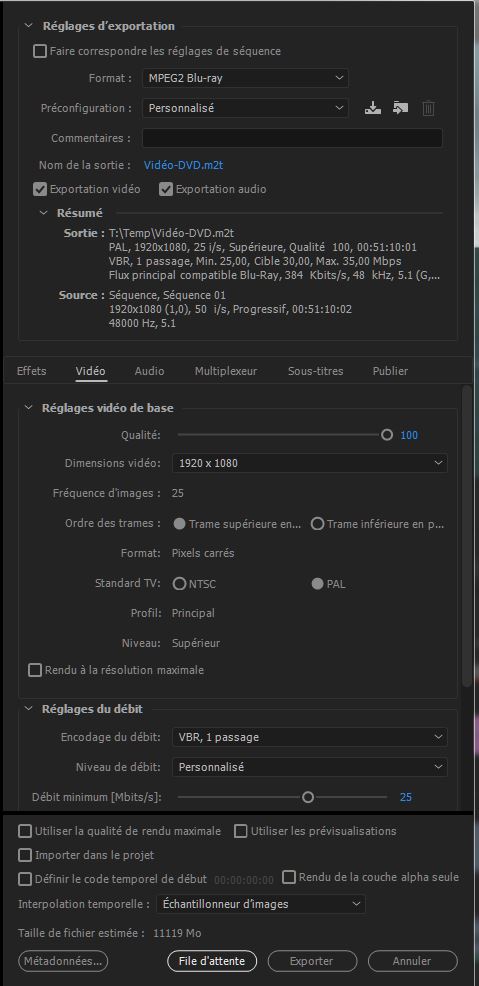Click the save preset icon
Screen dimensions: 479x986
point(373,108)
